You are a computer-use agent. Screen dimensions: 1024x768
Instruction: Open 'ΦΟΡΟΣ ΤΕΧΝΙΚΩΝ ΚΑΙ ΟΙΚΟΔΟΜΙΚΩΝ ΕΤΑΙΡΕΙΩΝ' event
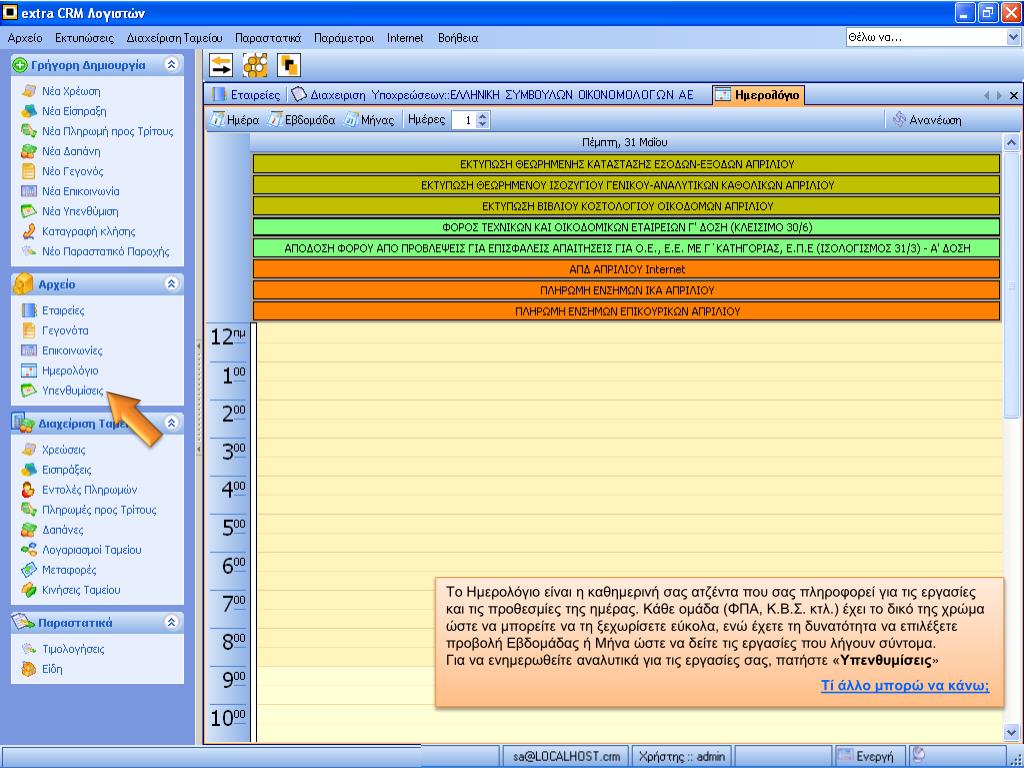pos(626,227)
